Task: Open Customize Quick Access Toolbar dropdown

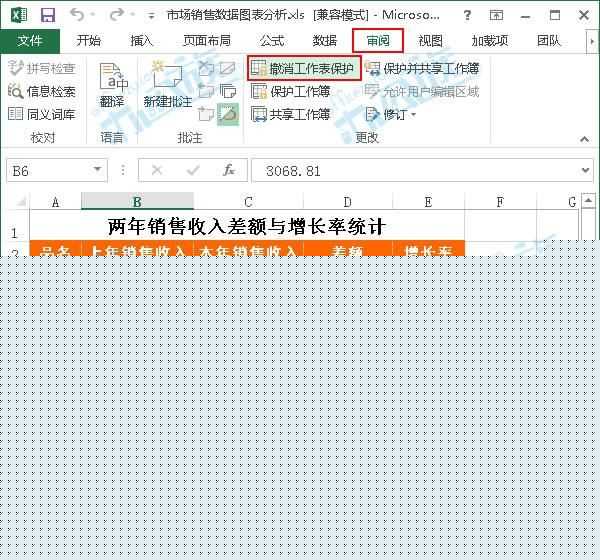Action: pyautogui.click(x=151, y=16)
